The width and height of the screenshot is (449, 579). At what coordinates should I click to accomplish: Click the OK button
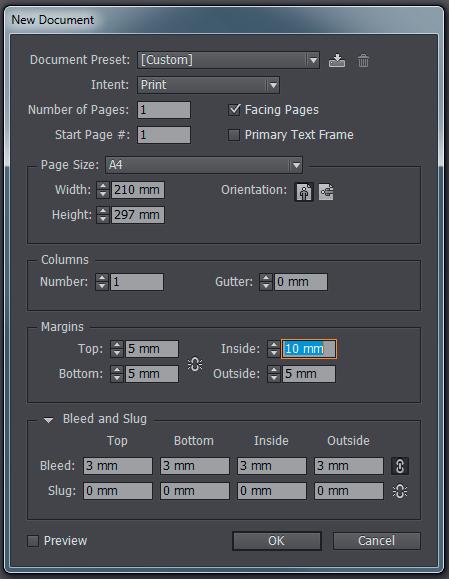coord(277,541)
